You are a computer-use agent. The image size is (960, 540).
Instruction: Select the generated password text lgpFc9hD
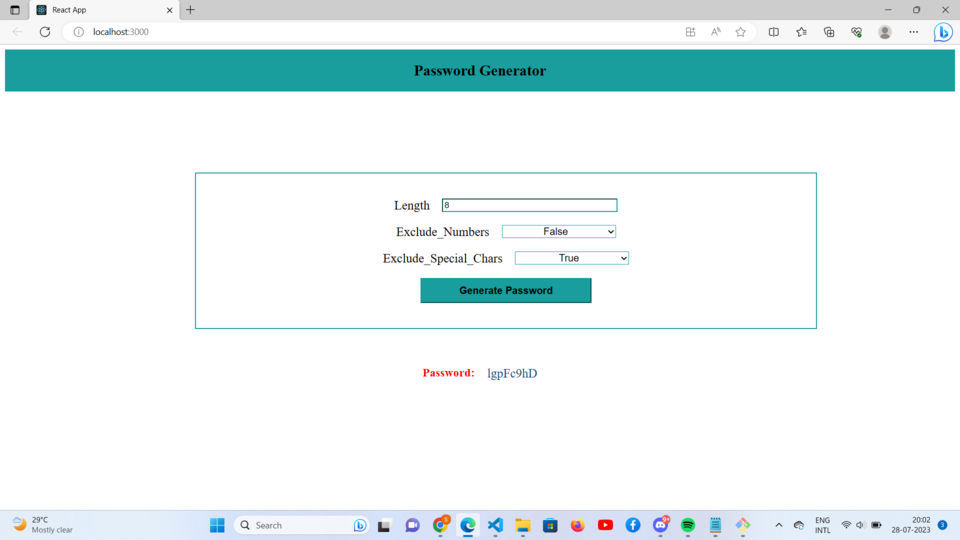point(512,373)
